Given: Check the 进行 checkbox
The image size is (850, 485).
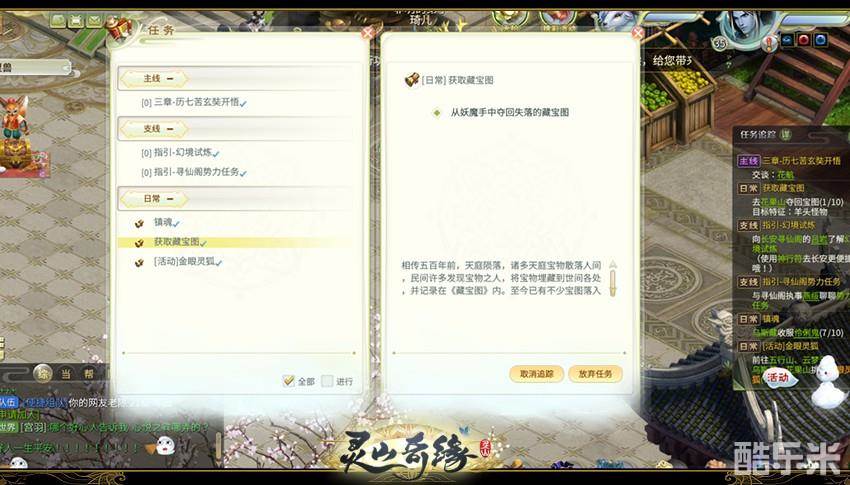Looking at the screenshot, I should (x=327, y=381).
